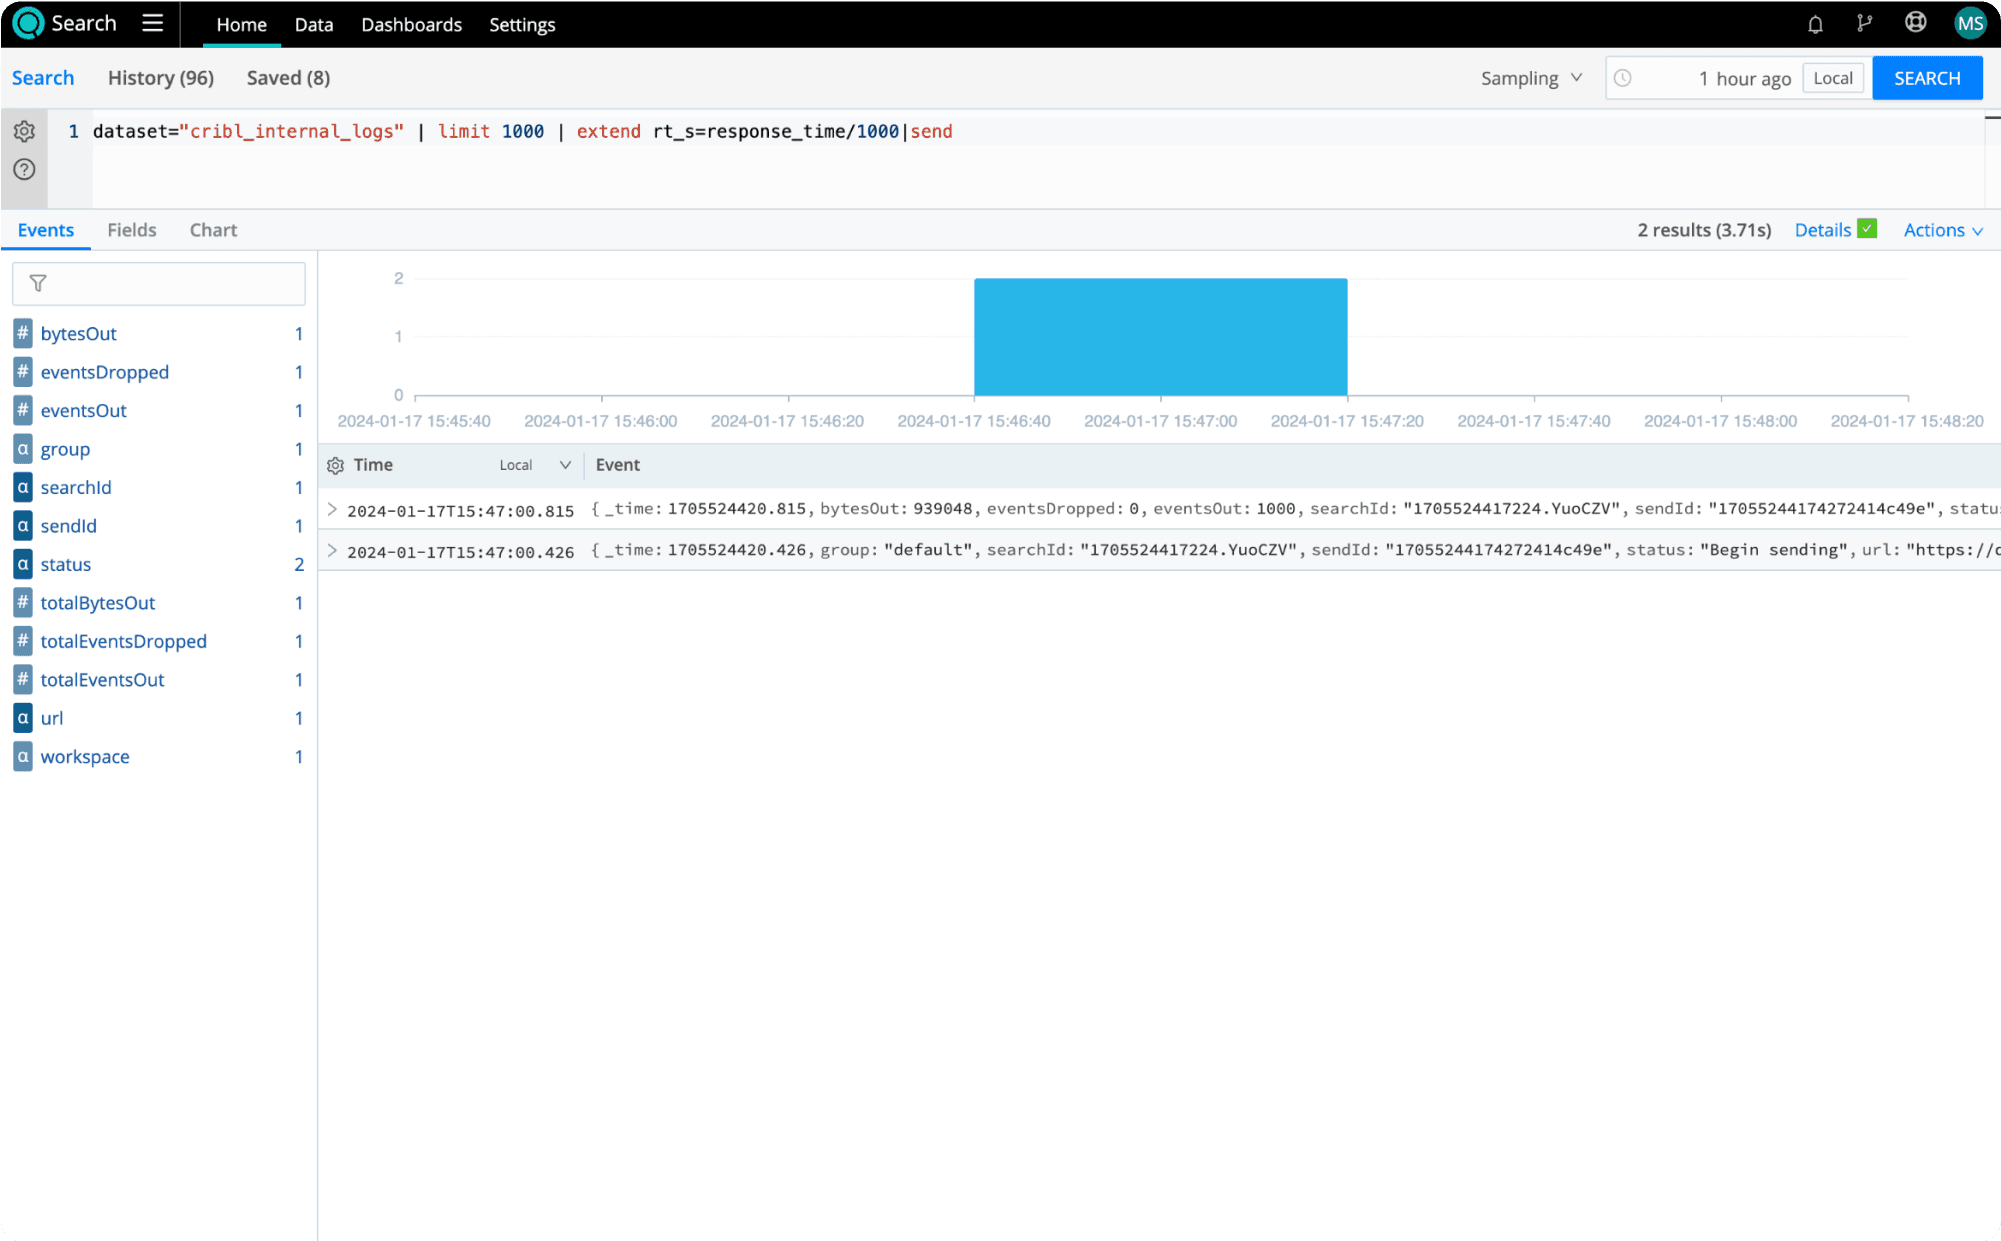2001x1241 pixels.
Task: Click the Time column settings gear icon
Action: [x=335, y=465]
